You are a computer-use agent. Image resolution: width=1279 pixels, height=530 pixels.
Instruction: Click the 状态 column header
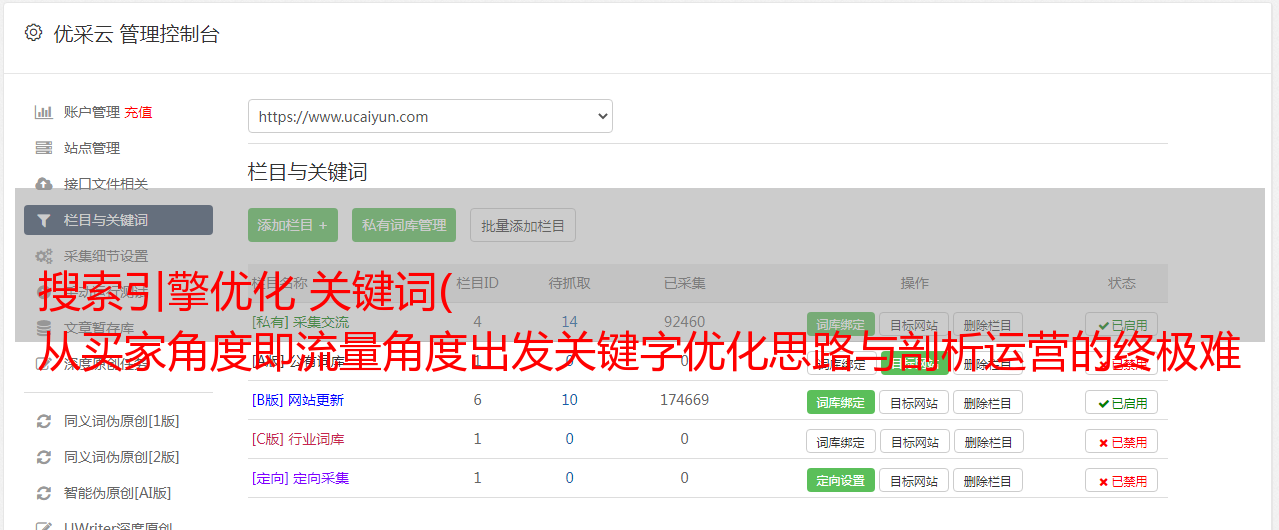point(1122,283)
